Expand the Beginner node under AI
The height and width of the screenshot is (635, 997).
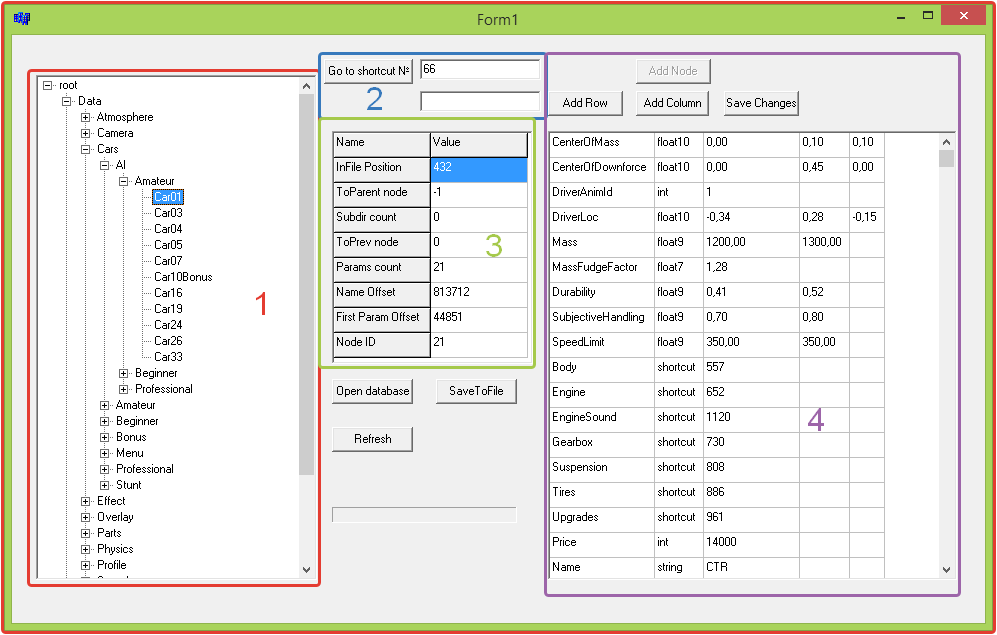coord(123,373)
